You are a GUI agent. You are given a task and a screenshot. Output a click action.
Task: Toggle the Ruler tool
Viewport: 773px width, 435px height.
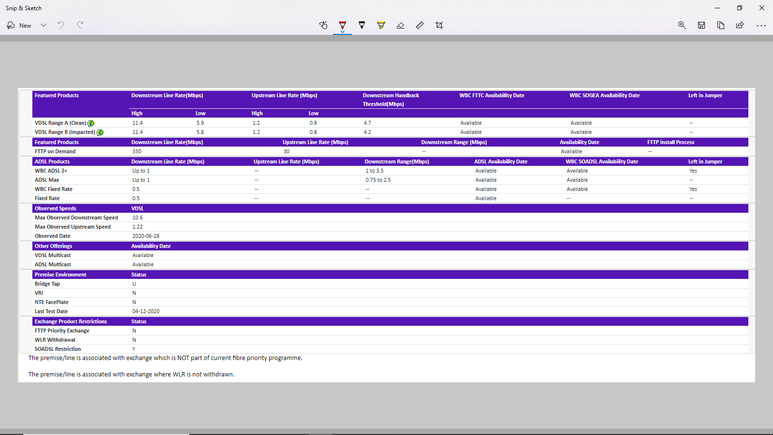[x=420, y=25]
